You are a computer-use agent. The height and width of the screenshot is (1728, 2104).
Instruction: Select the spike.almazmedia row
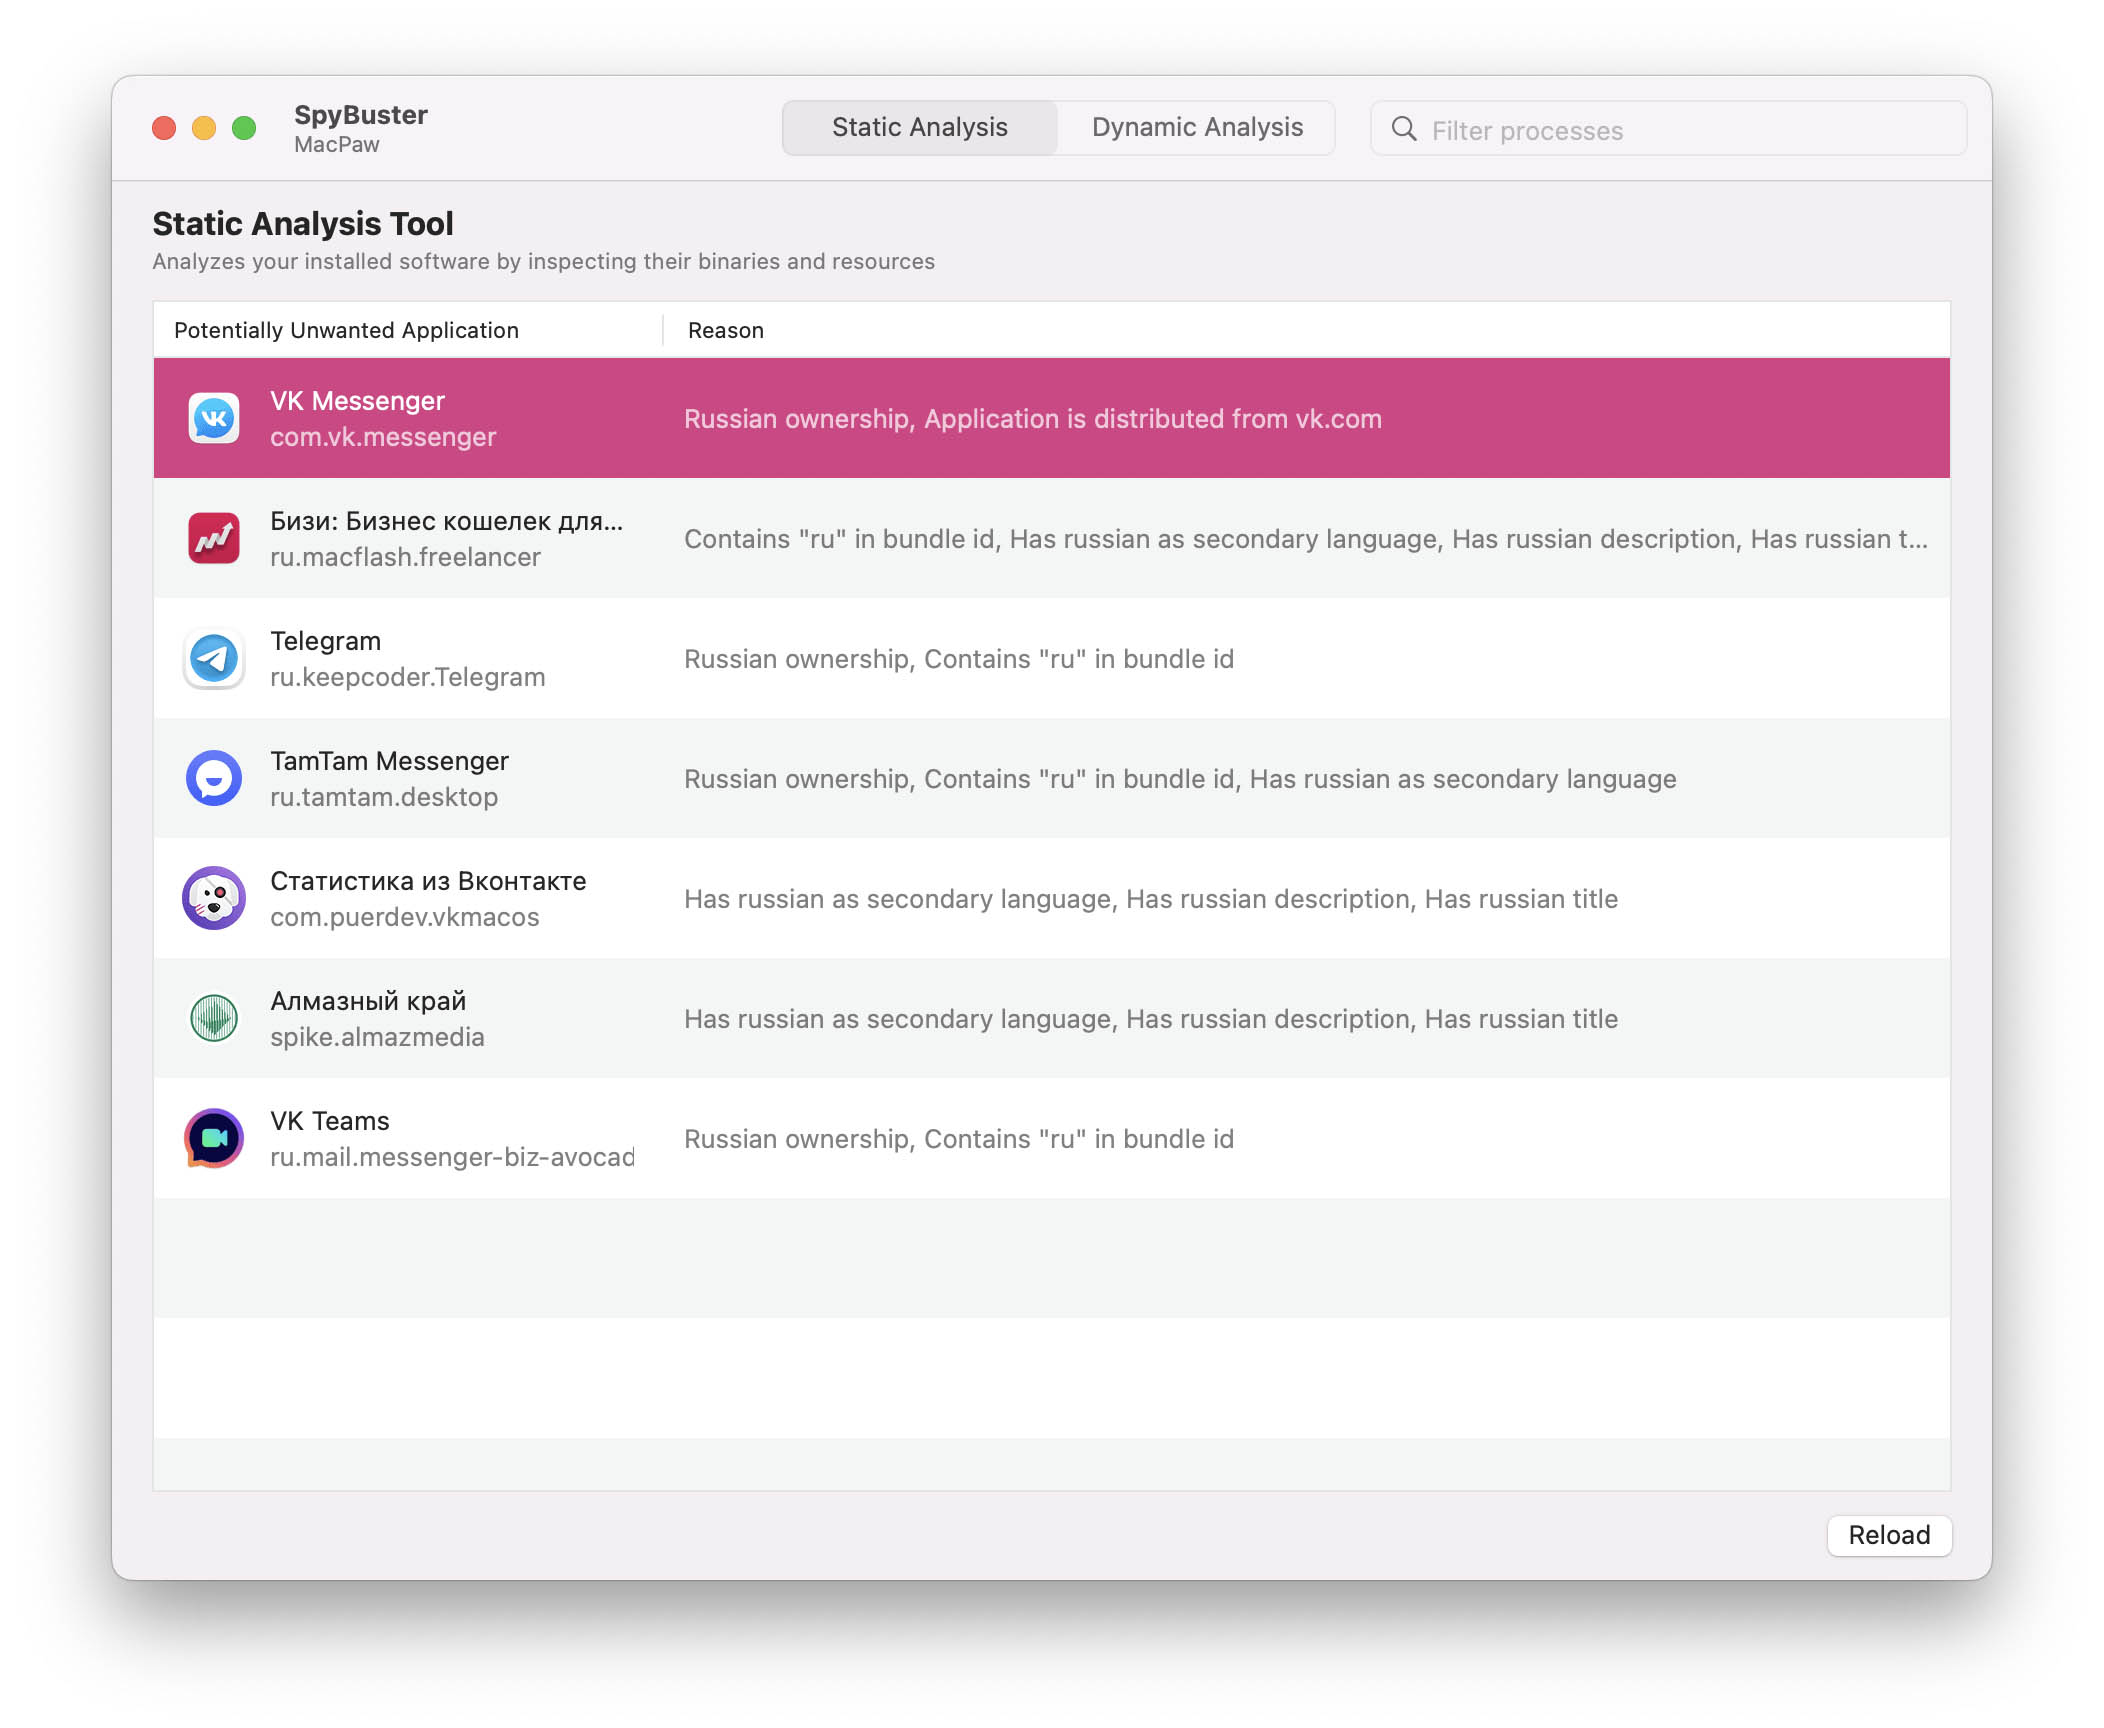(x=377, y=1037)
